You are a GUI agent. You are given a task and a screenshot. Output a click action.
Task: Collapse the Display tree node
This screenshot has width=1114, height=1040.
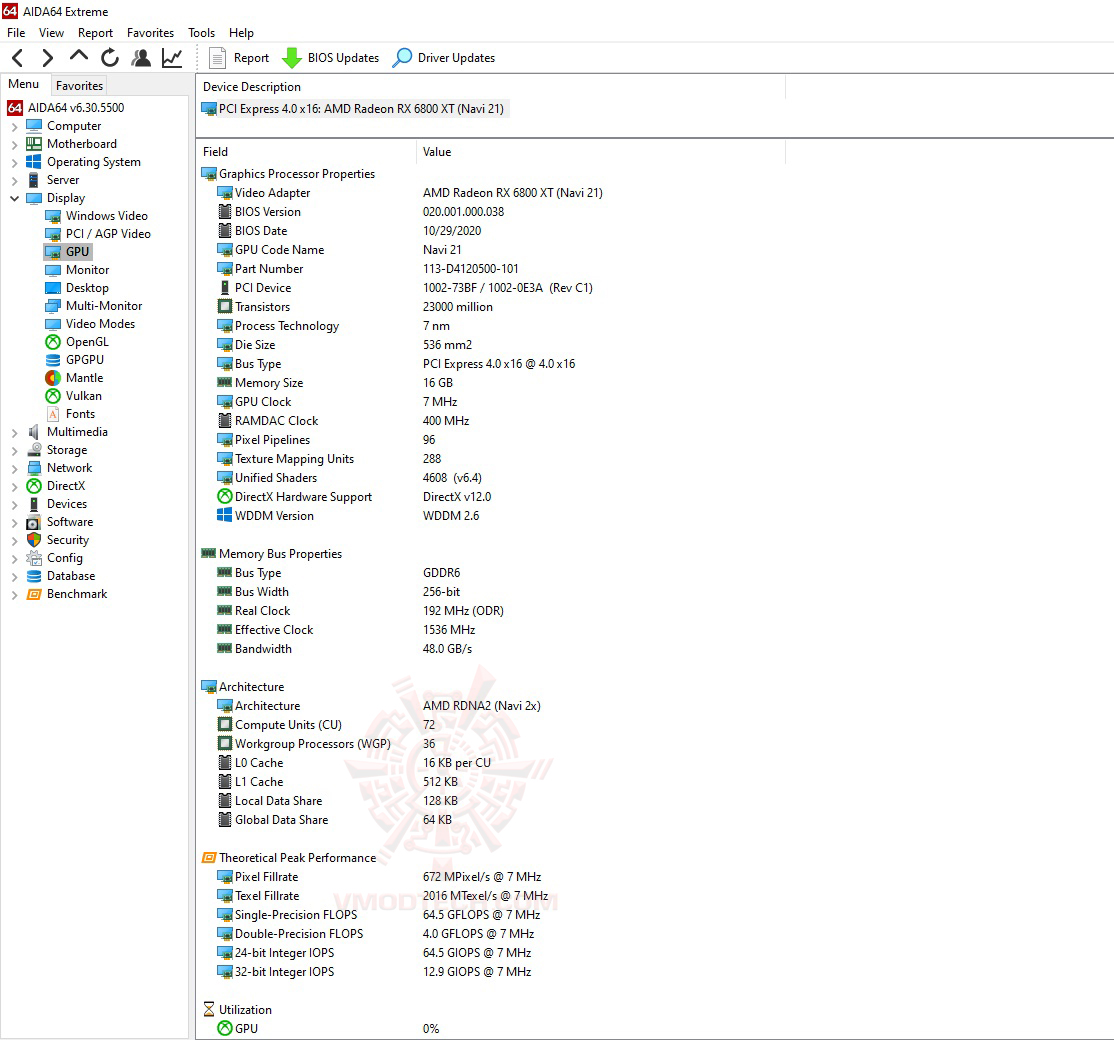14,198
